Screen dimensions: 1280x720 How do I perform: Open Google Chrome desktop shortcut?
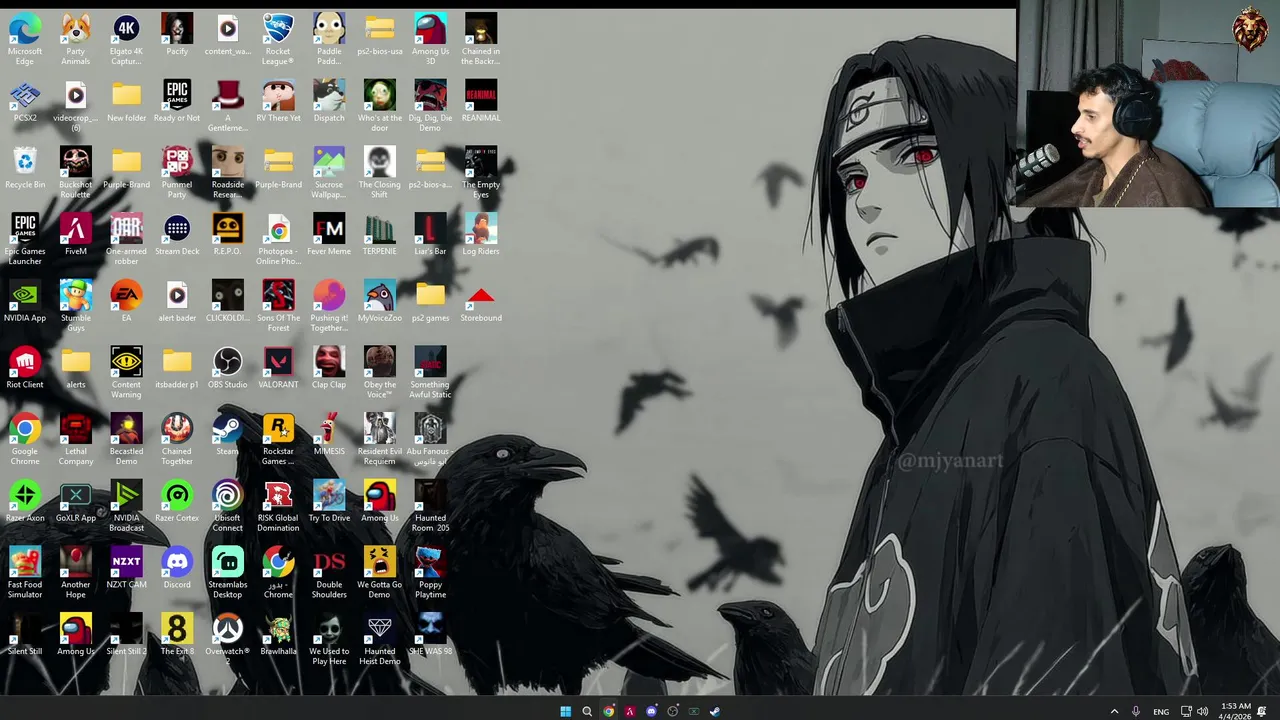point(25,440)
